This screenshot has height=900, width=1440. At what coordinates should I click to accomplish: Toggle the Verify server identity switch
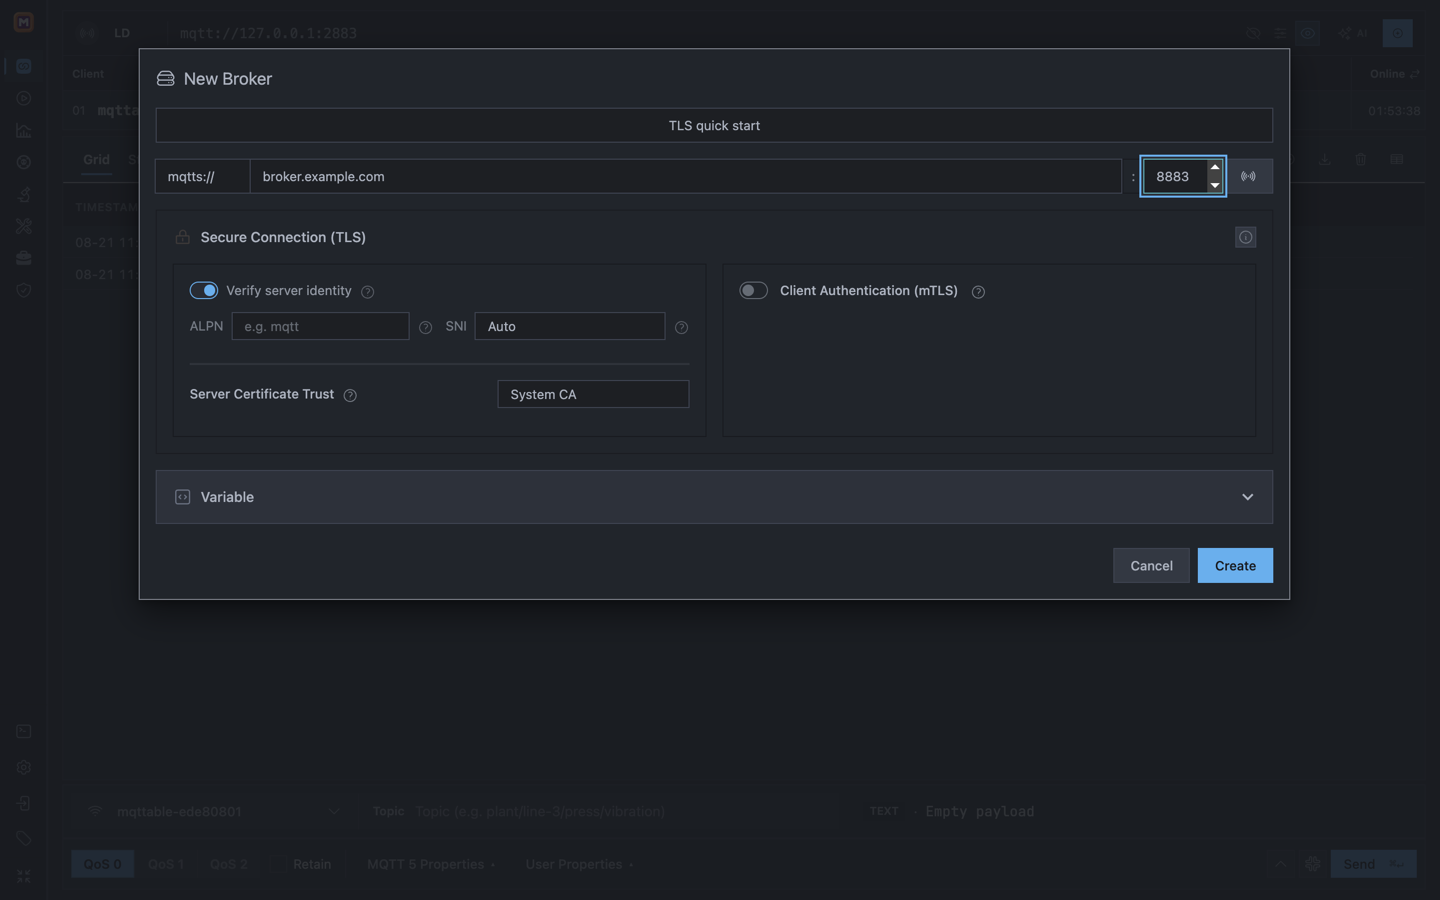pyautogui.click(x=204, y=290)
